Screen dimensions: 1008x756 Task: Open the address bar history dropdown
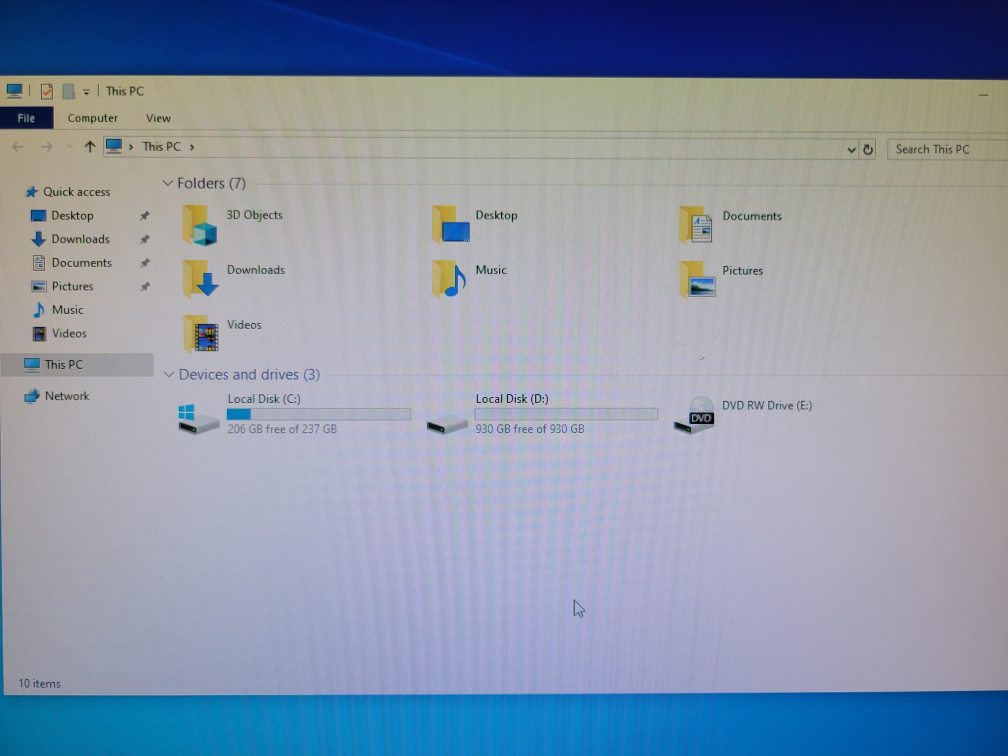[851, 150]
